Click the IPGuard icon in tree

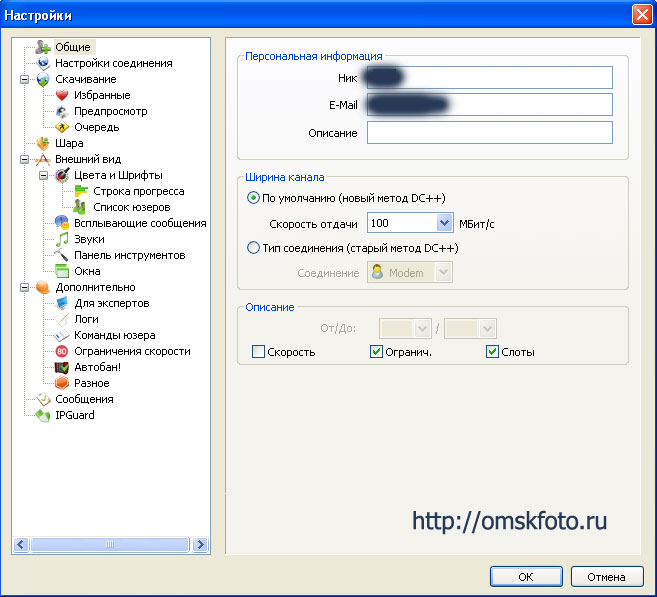point(43,415)
